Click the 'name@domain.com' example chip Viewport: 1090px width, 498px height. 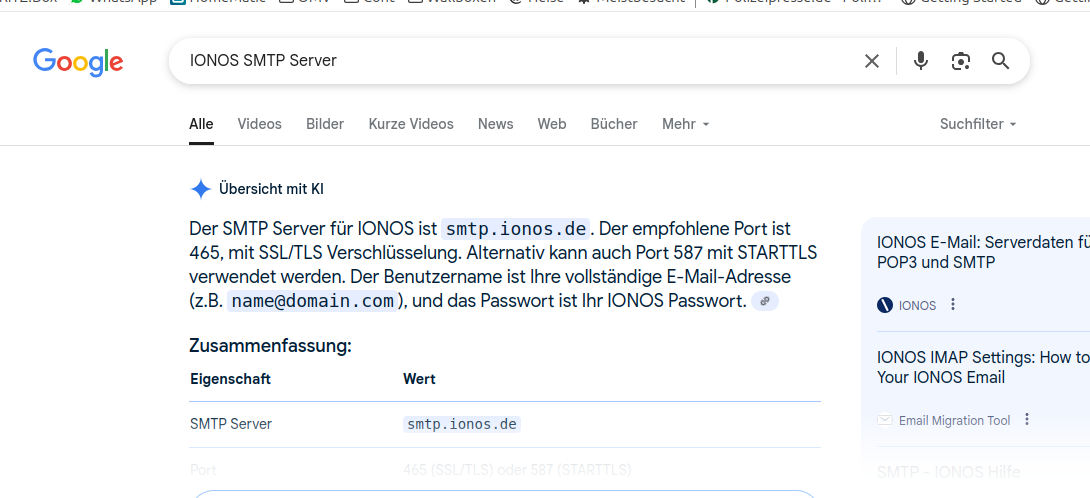point(313,301)
